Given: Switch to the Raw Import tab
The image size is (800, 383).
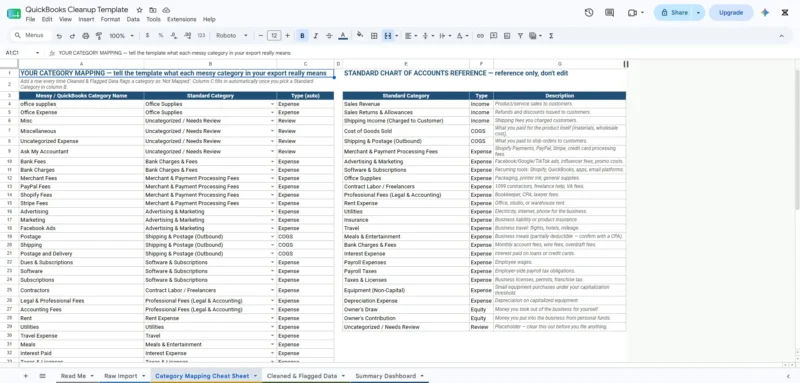Looking at the screenshot, I should click(121, 376).
